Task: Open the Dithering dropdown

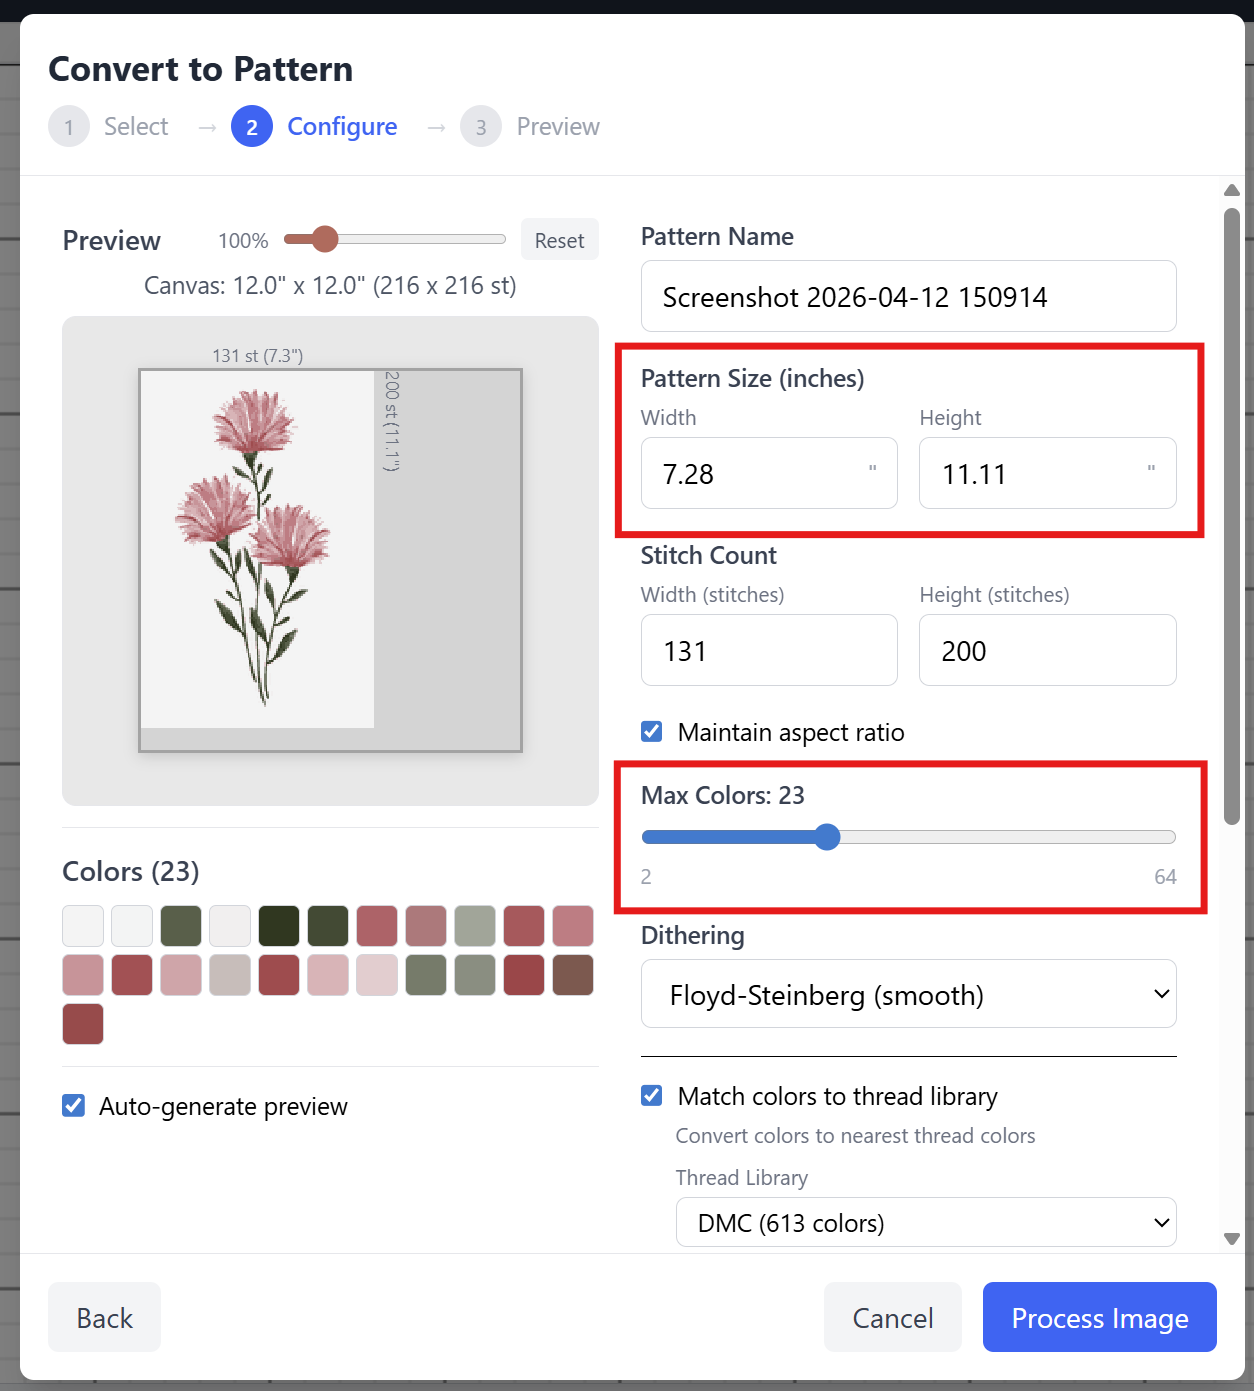Action: click(x=908, y=994)
